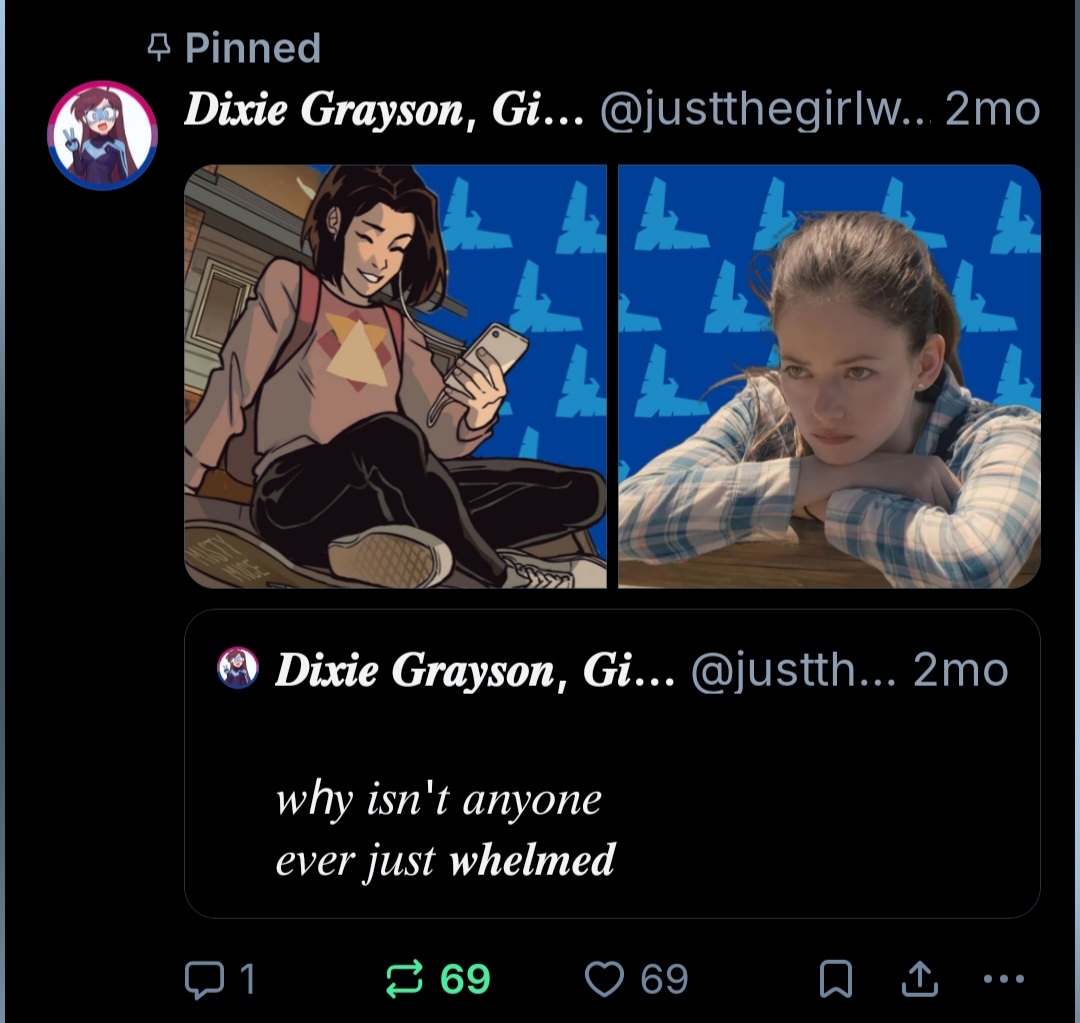Open Dixie Grayson's large profile avatar
1080x1023 pixels.
102,135
